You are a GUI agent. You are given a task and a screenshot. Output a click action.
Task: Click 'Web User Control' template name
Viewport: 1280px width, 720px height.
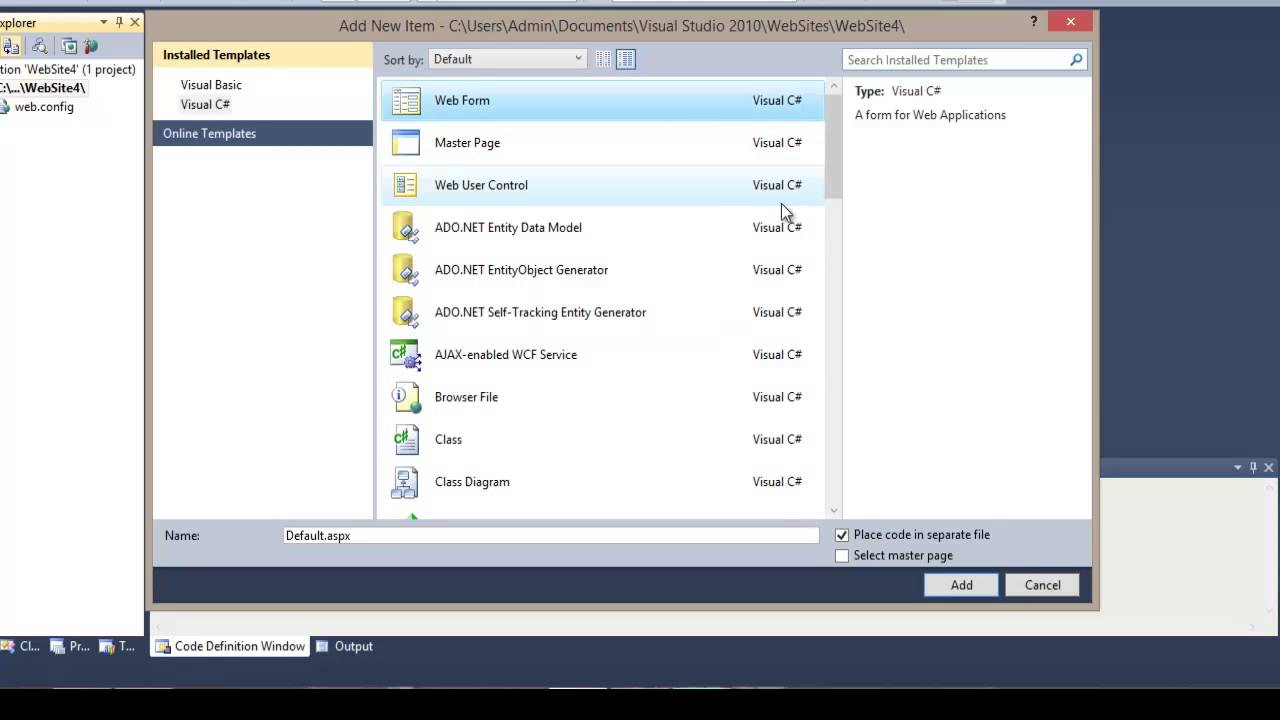point(481,185)
